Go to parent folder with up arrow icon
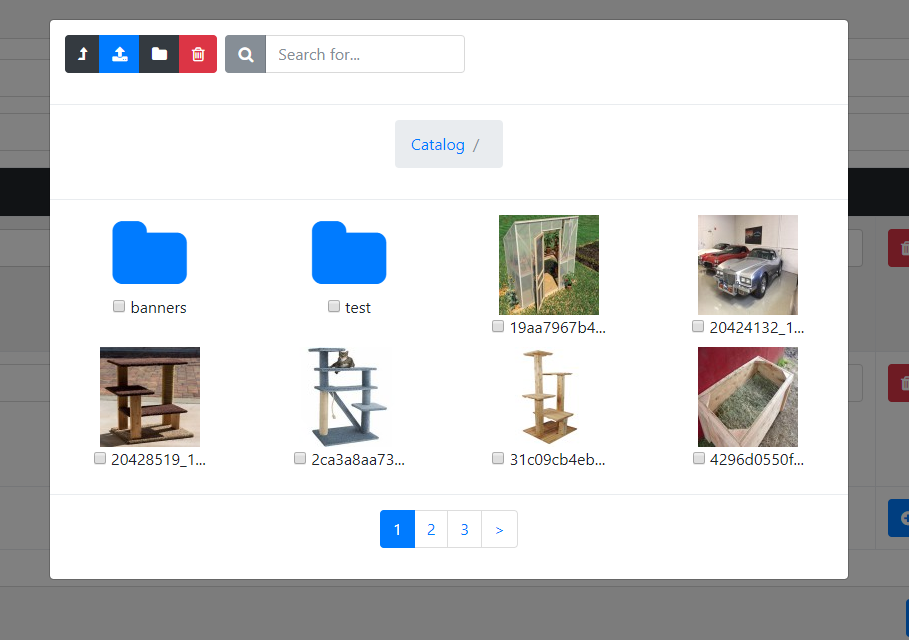The image size is (909, 640). [x=82, y=54]
